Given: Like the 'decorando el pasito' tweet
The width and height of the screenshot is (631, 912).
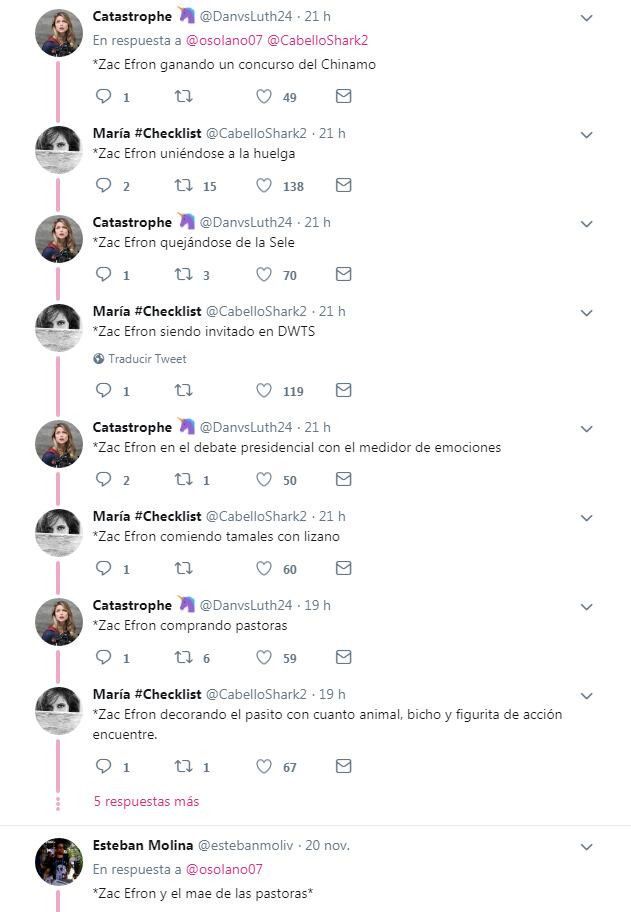Looking at the screenshot, I should point(264,767).
